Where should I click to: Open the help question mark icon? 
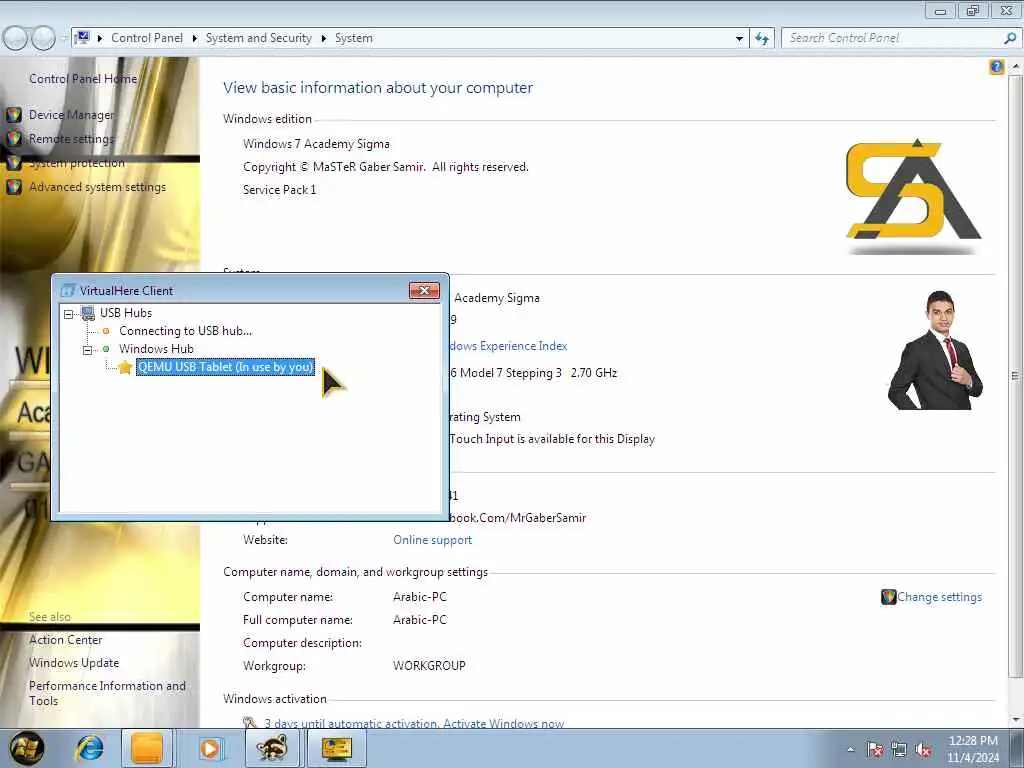pyautogui.click(x=997, y=67)
